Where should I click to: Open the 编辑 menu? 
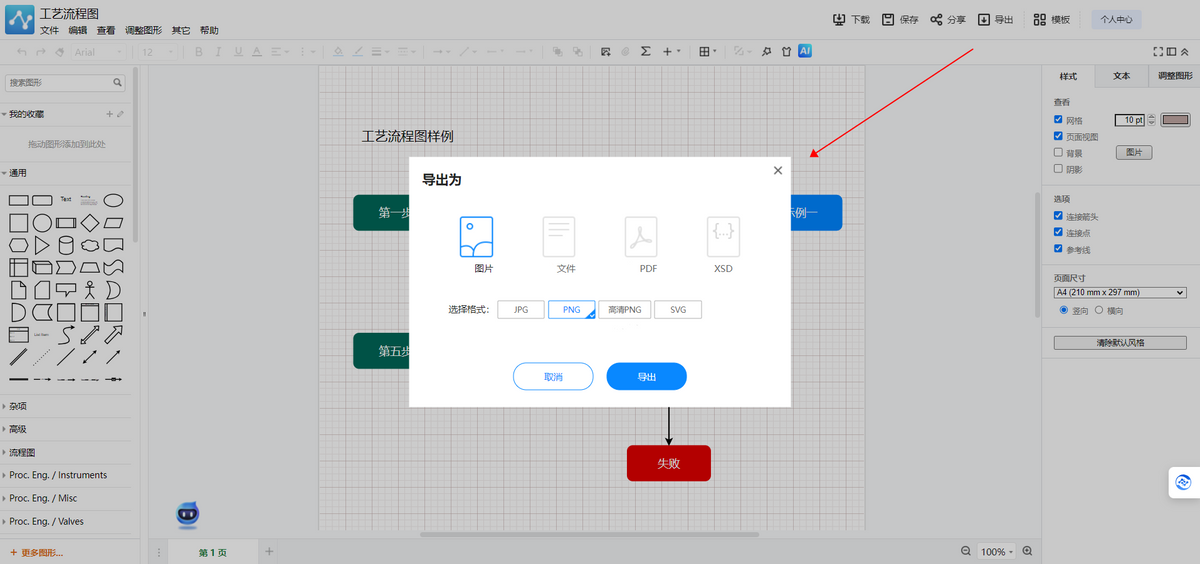[77, 30]
